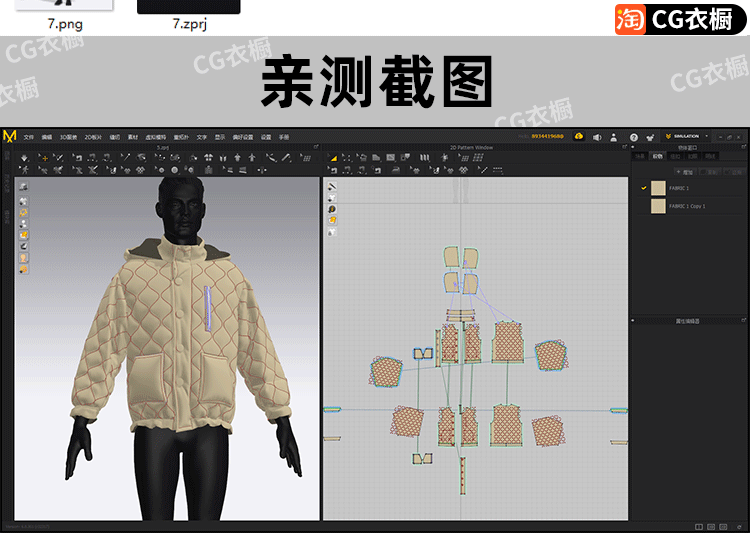Click the 复制 copy button
Image resolution: width=750 pixels, height=534 pixels.
click(709, 172)
